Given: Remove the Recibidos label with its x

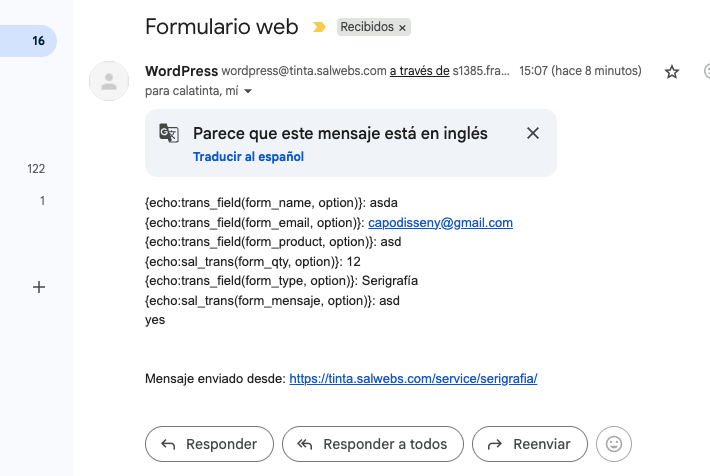Looking at the screenshot, I should pyautogui.click(x=402, y=29).
